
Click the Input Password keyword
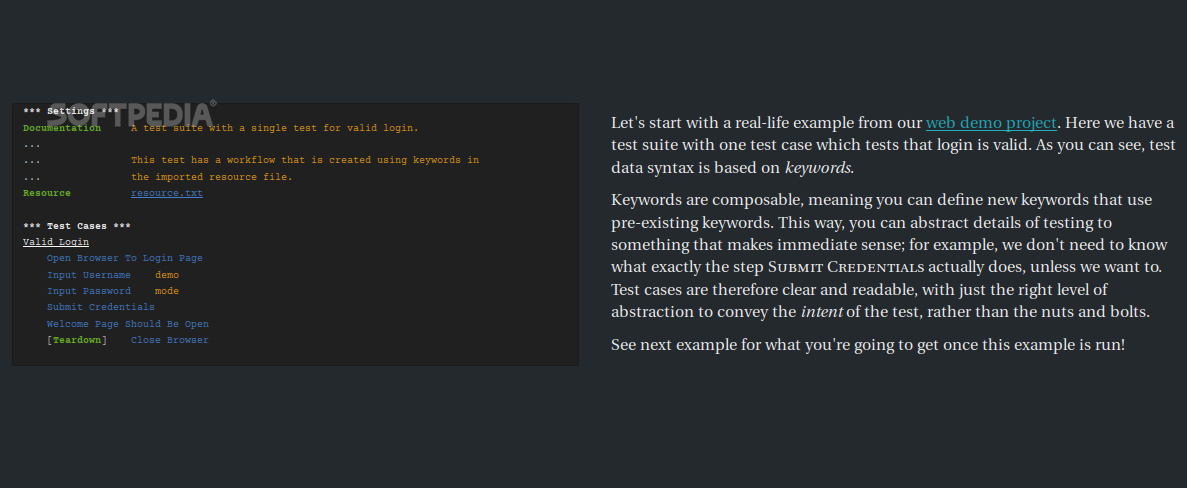[x=89, y=291]
